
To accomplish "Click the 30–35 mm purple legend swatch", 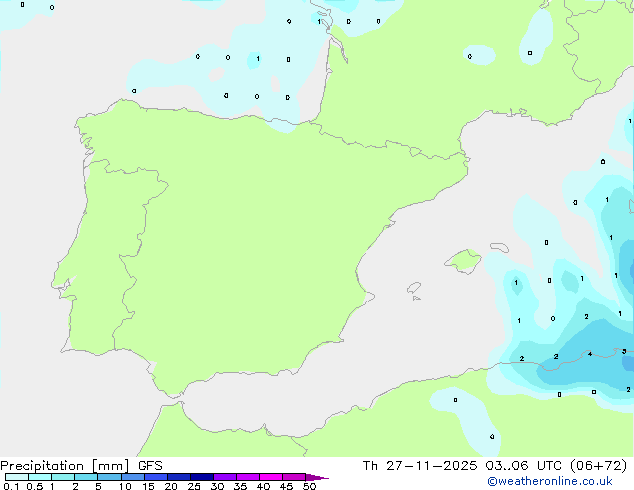I will point(225,477).
